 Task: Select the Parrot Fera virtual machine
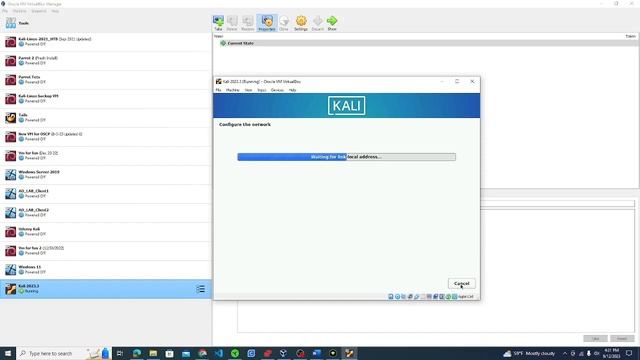tap(106, 80)
